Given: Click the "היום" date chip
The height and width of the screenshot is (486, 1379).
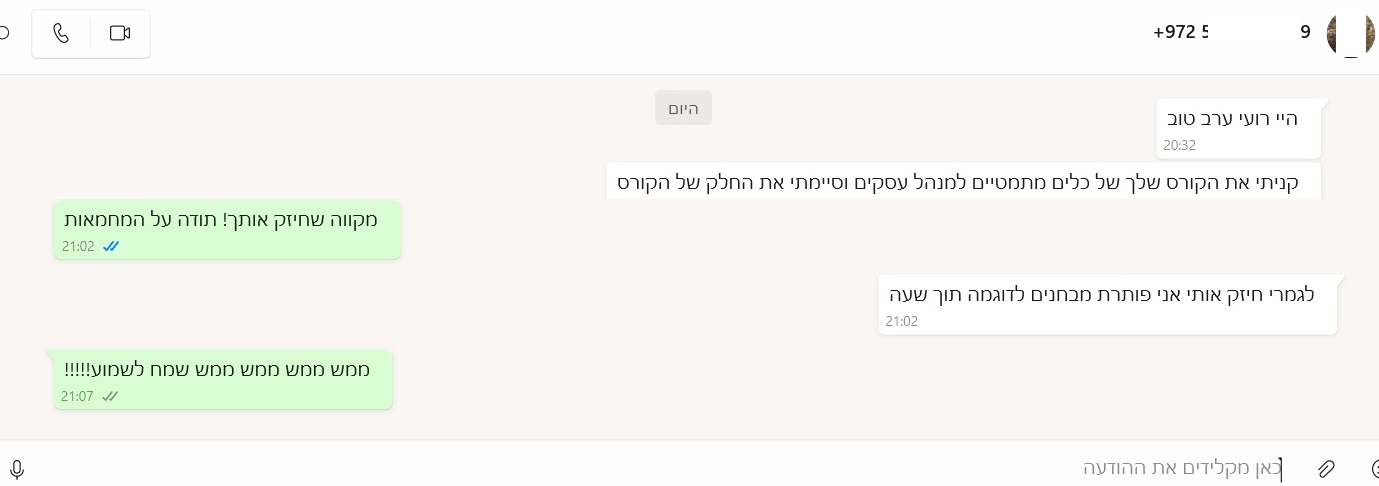Looking at the screenshot, I should point(683,108).
